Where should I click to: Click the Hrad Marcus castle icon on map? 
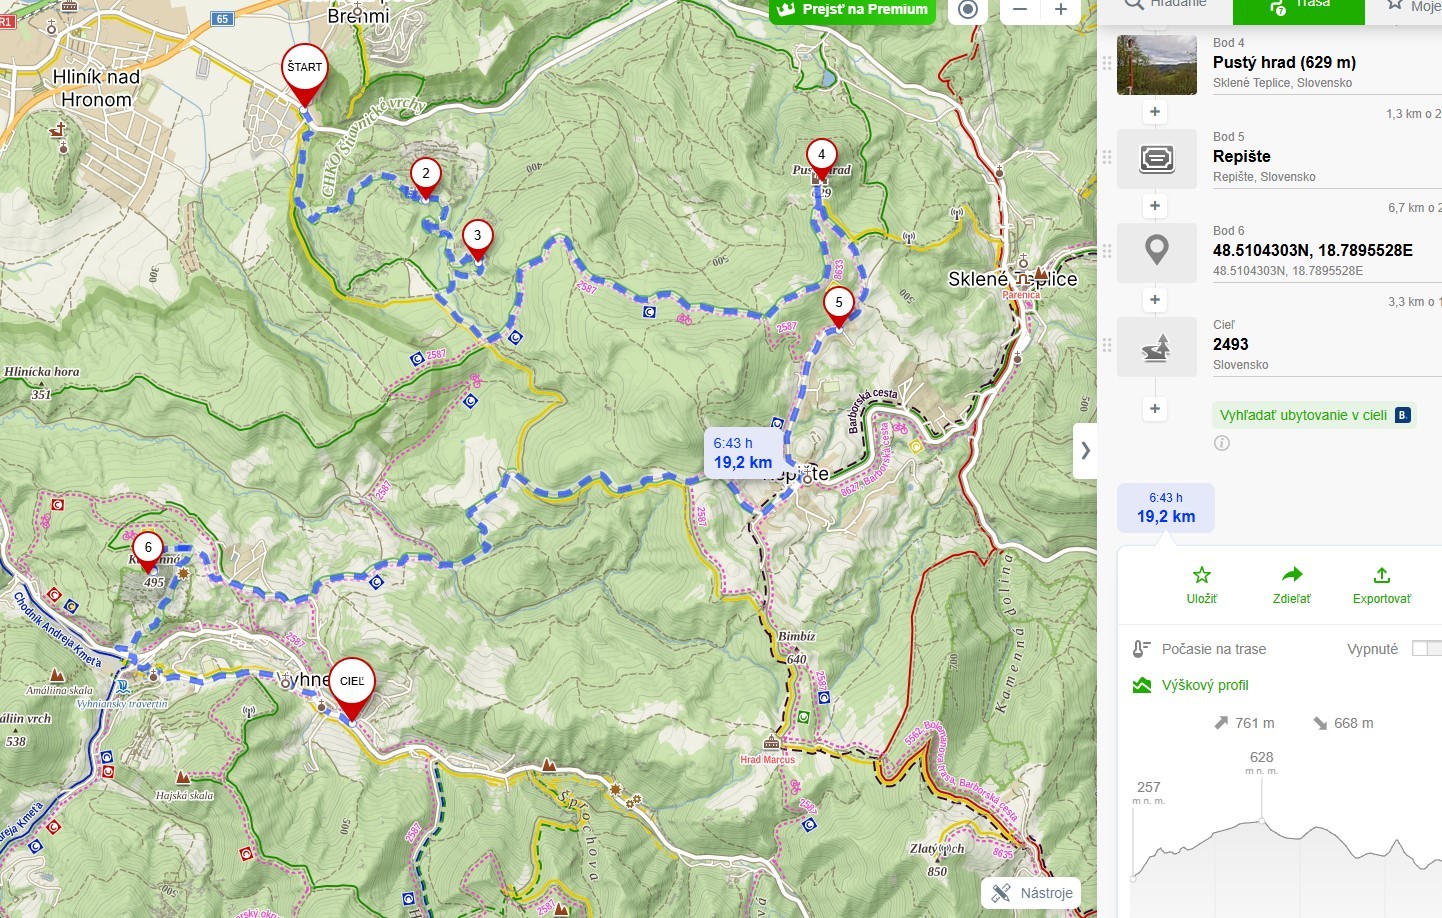click(x=771, y=743)
